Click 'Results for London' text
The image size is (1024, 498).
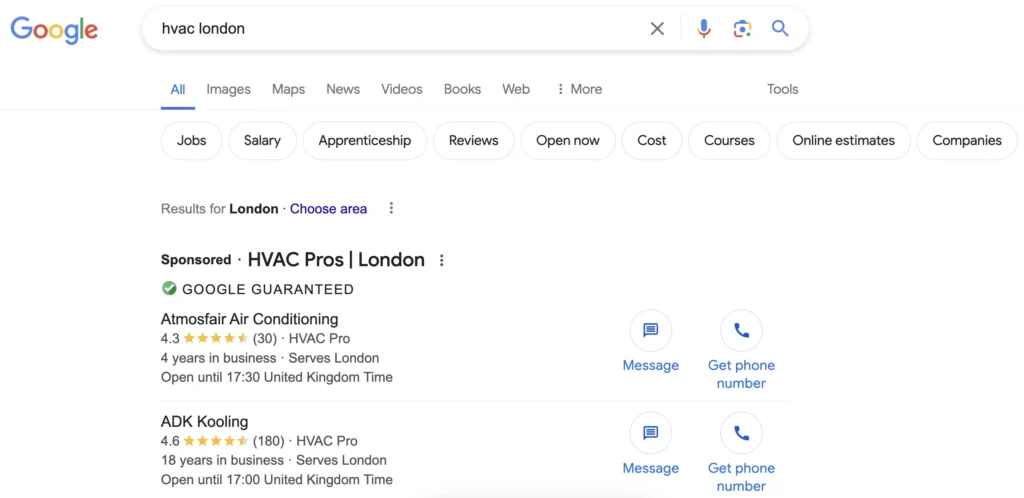point(219,209)
